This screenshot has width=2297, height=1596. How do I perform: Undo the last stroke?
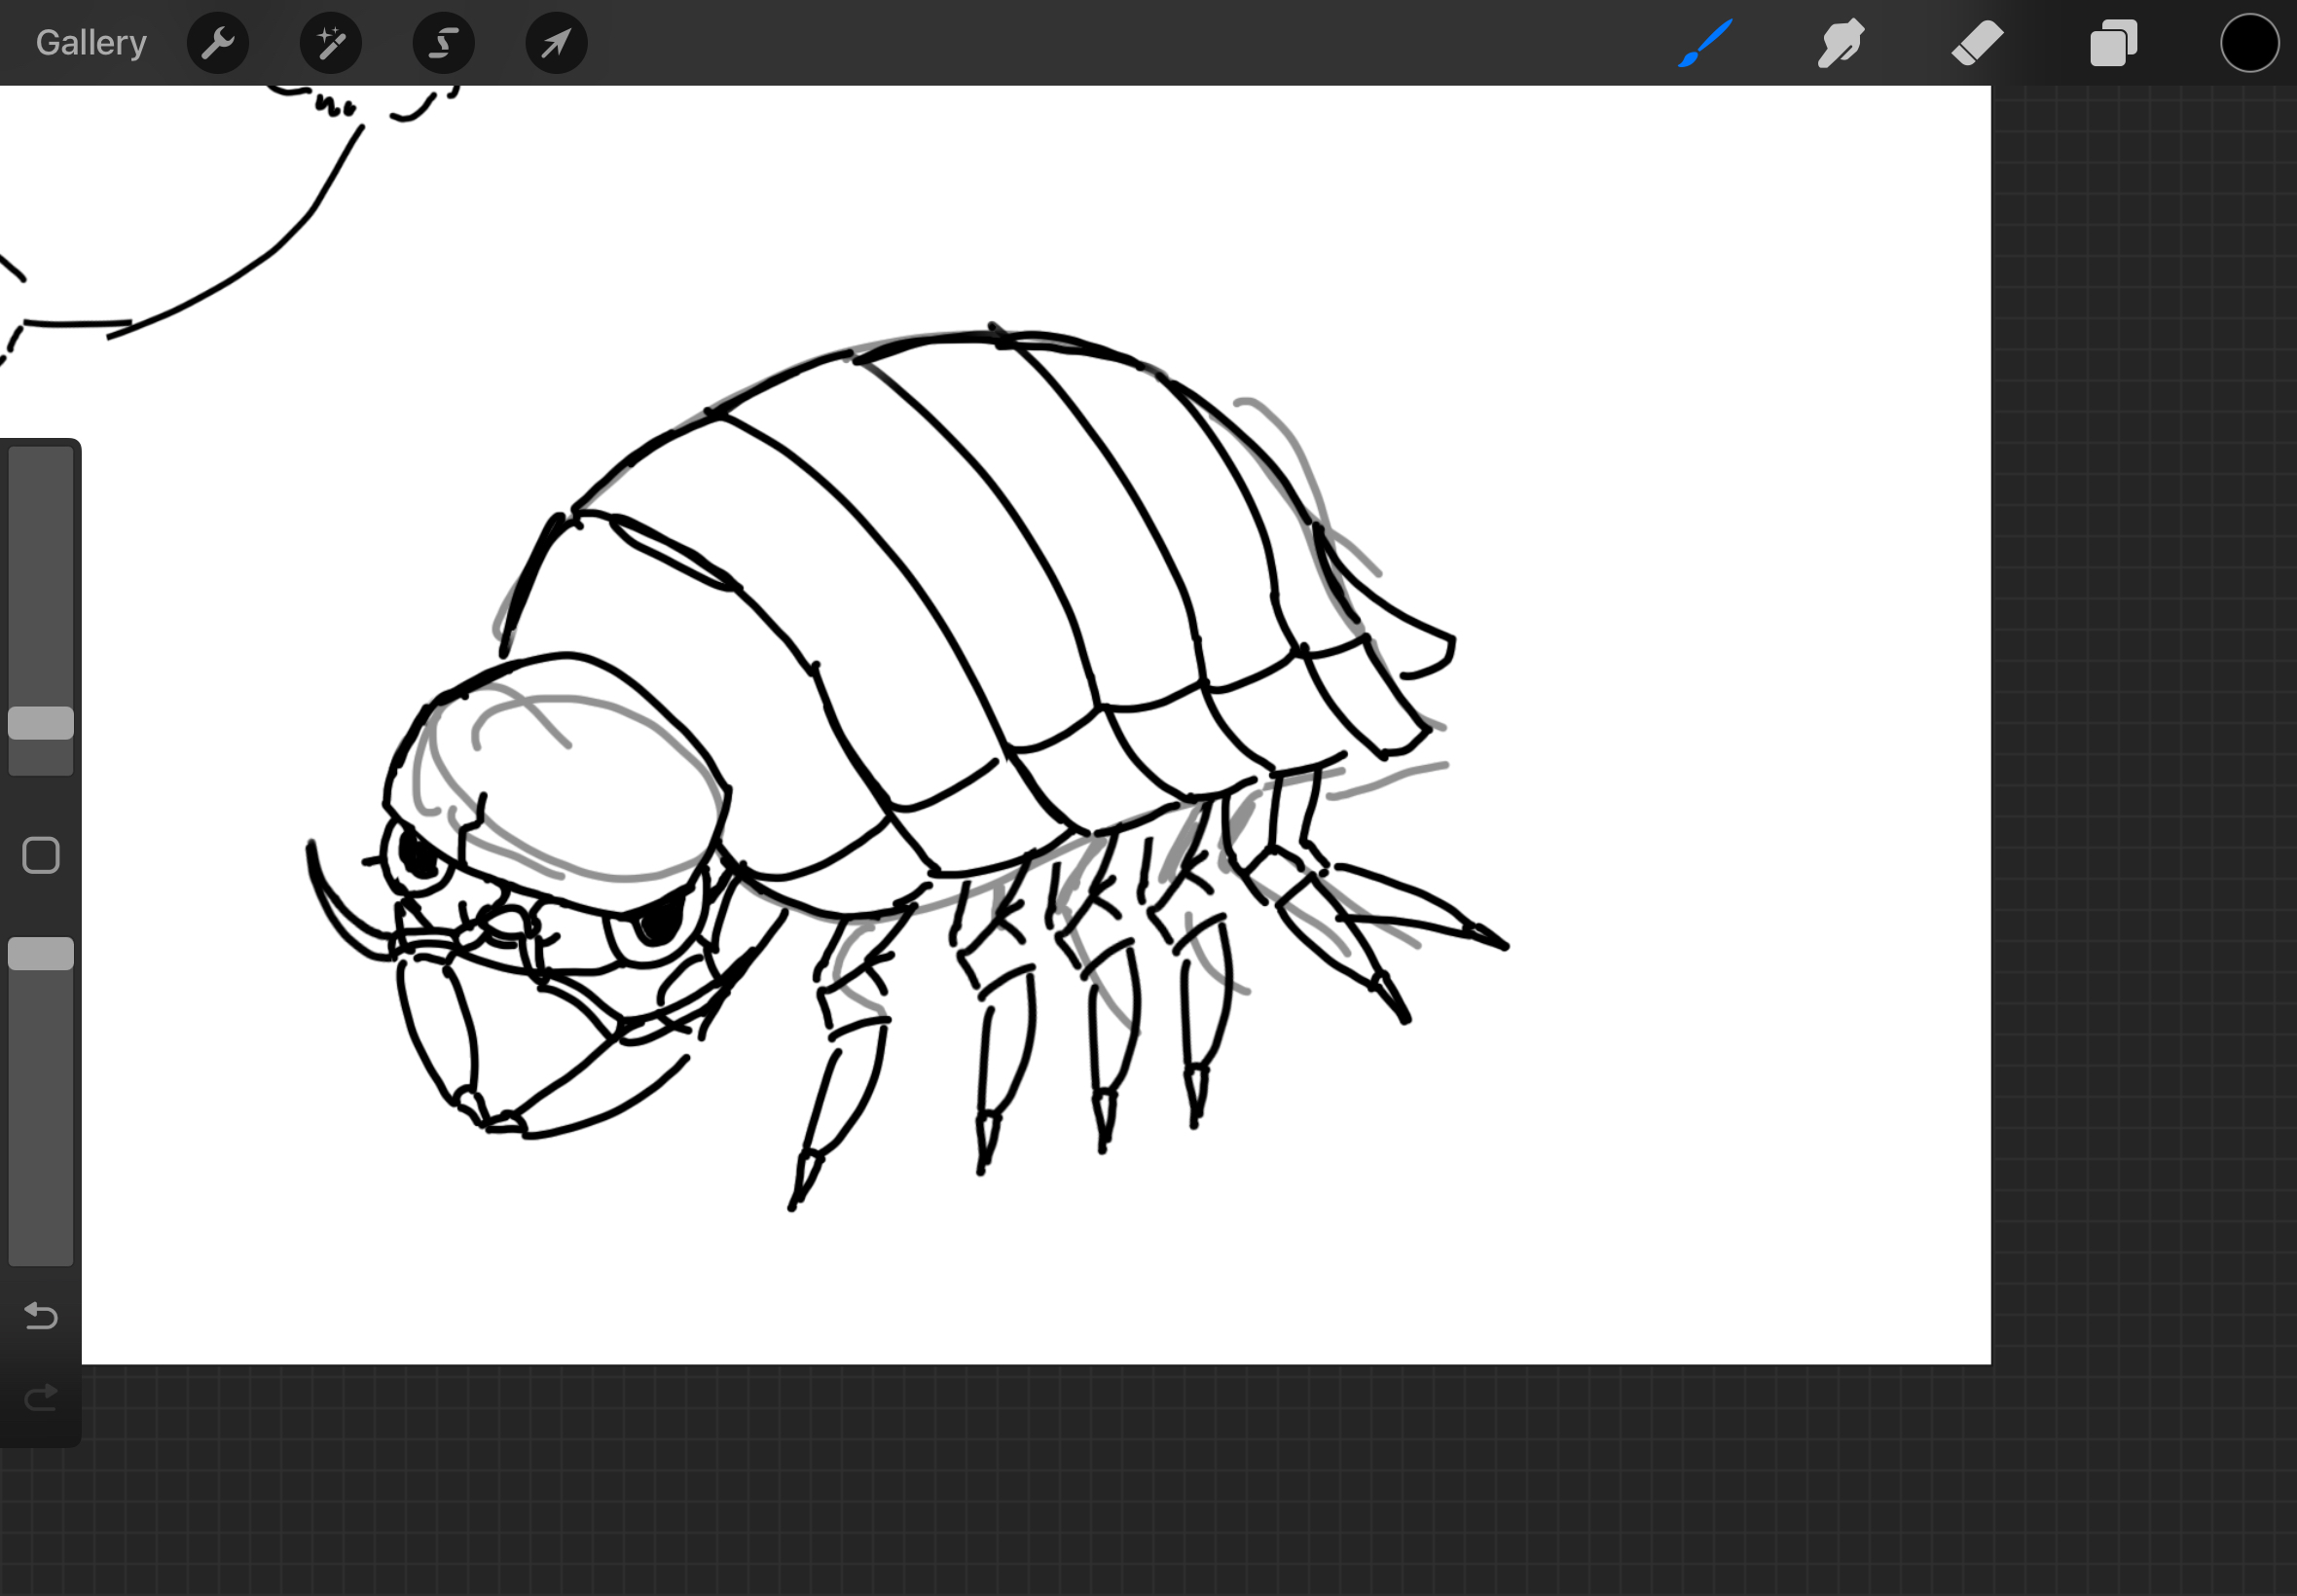pyautogui.click(x=41, y=1315)
